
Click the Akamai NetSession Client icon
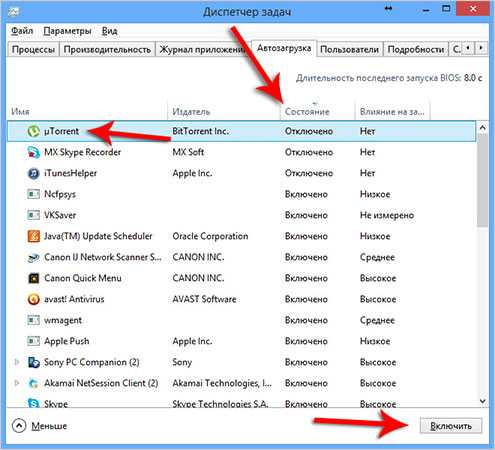click(33, 383)
